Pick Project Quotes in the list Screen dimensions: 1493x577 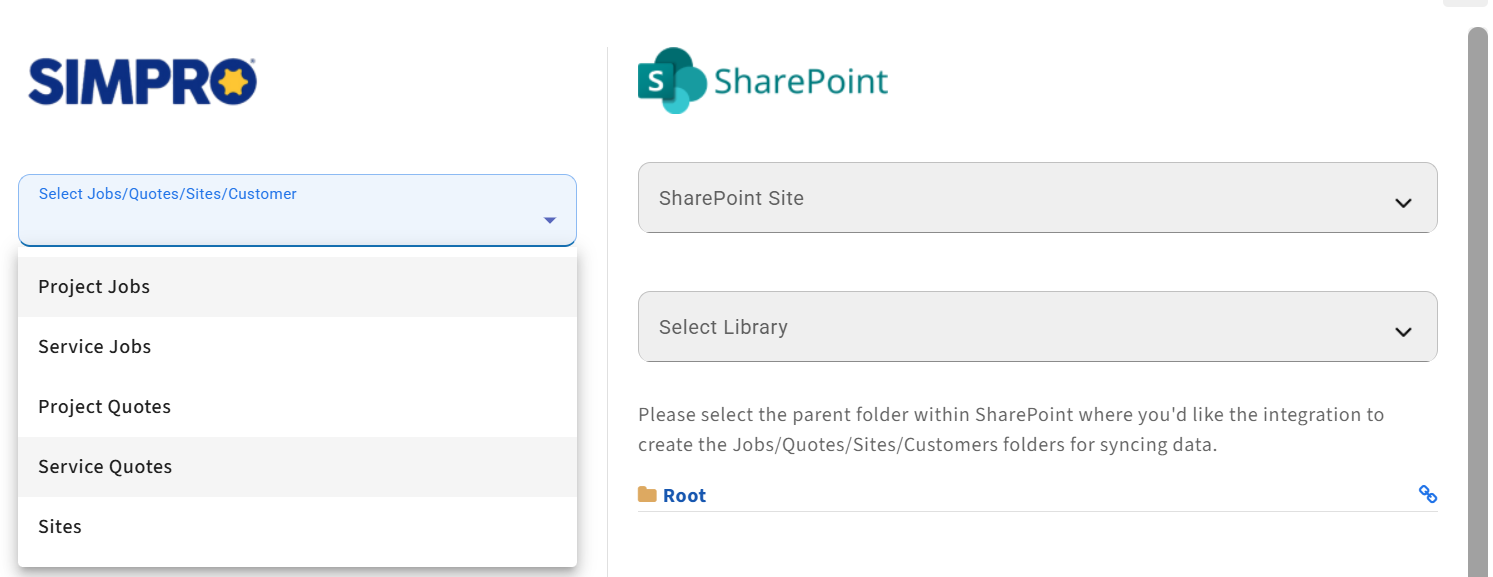click(x=297, y=407)
